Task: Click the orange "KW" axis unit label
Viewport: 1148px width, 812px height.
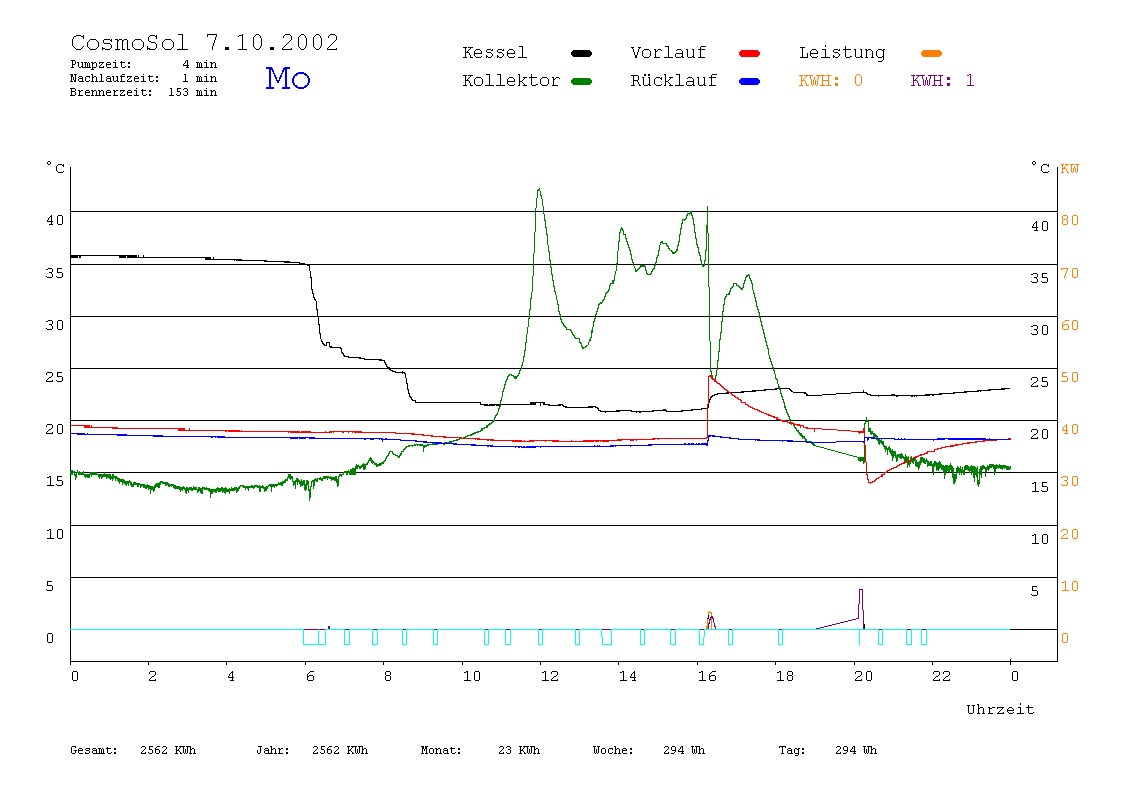Action: click(x=1070, y=169)
